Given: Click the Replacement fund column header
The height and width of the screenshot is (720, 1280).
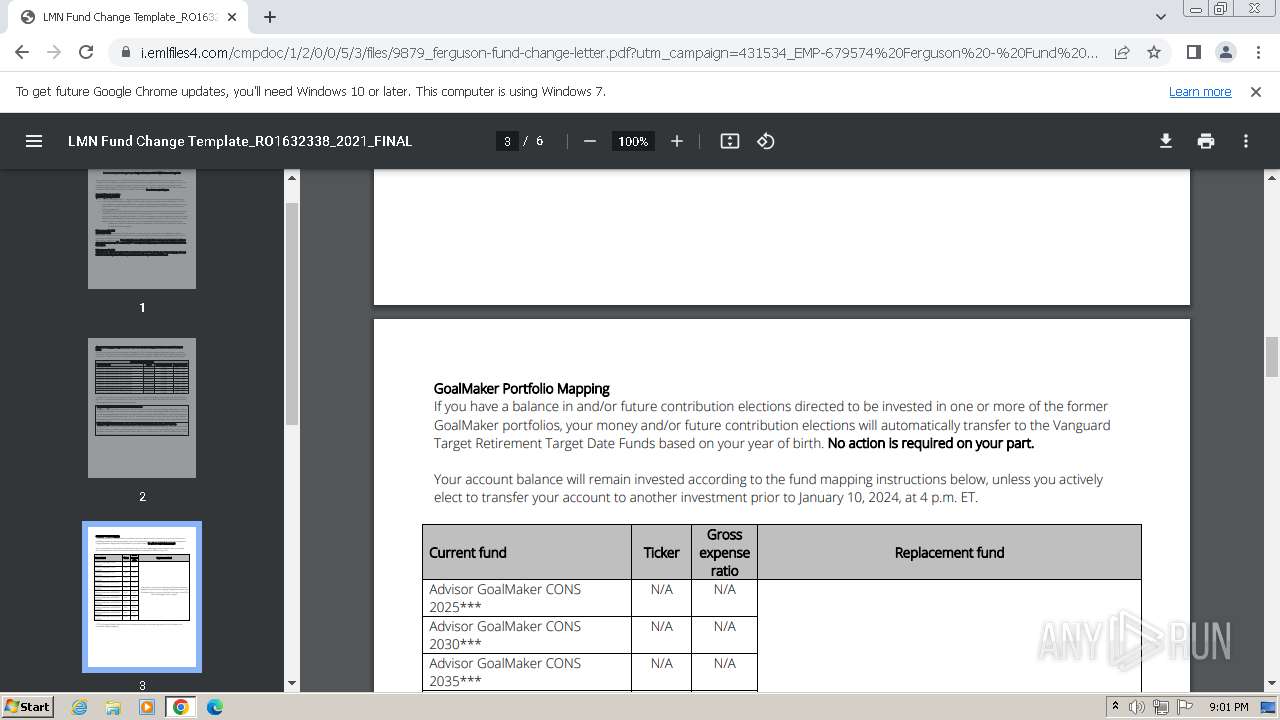Looking at the screenshot, I should pos(949,552).
